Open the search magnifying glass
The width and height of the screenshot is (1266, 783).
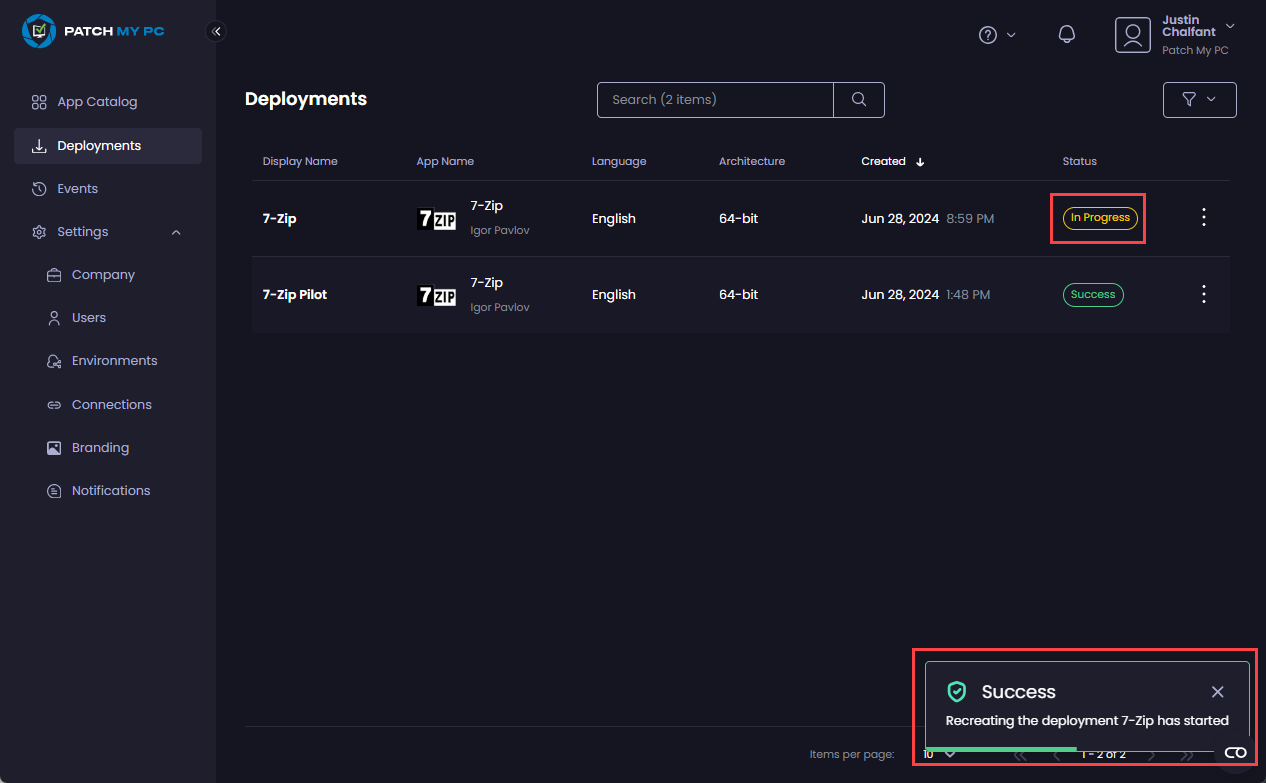pos(858,100)
